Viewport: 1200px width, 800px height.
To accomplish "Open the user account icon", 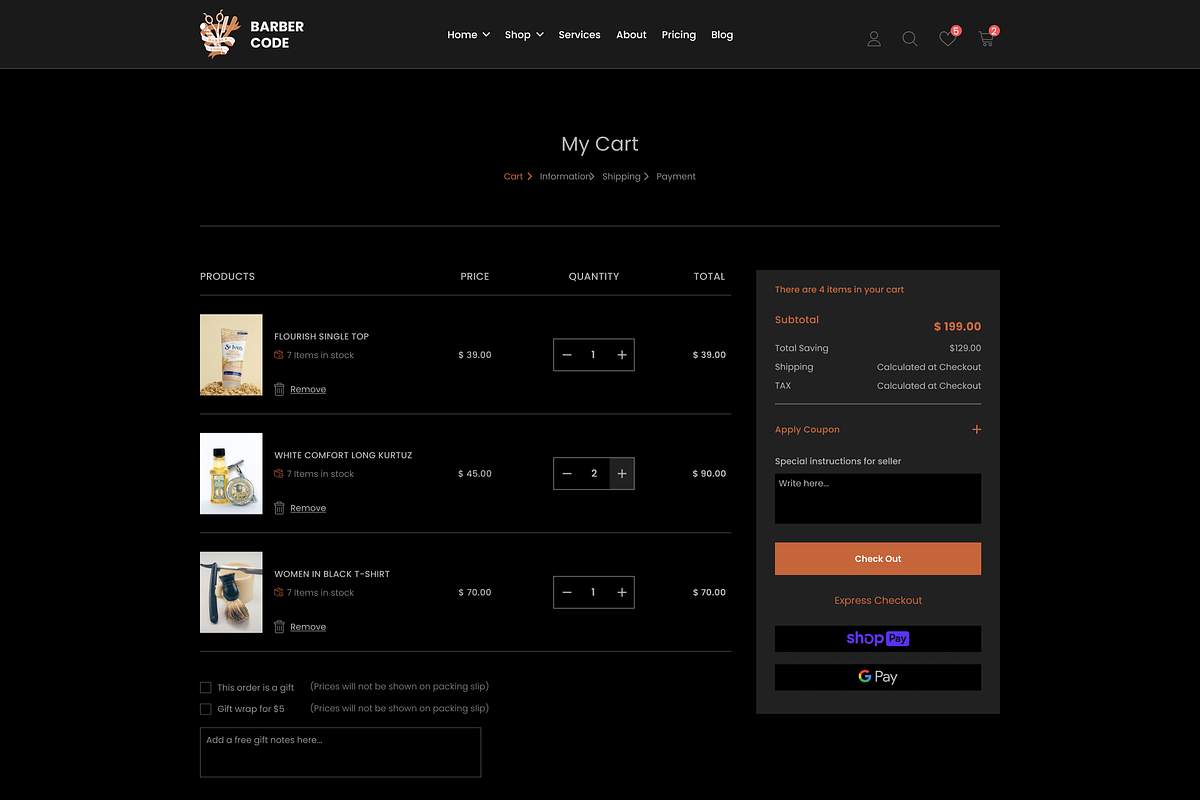I will click(x=874, y=39).
